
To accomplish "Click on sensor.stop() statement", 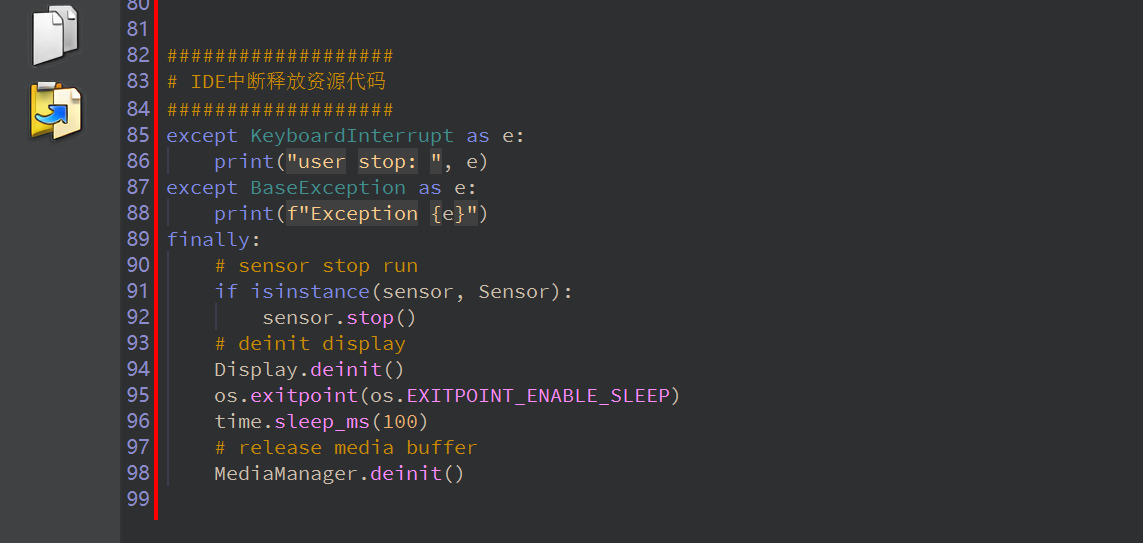I will coord(338,317).
